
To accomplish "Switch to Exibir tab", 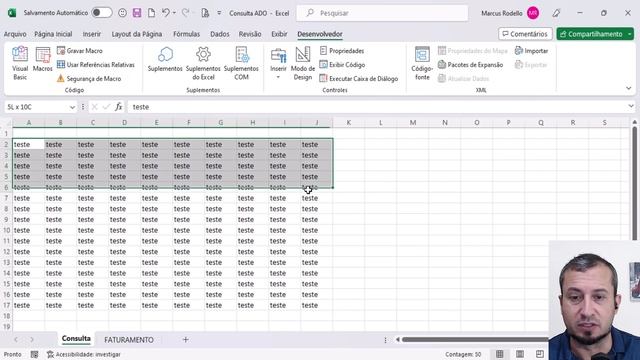I will (x=279, y=34).
